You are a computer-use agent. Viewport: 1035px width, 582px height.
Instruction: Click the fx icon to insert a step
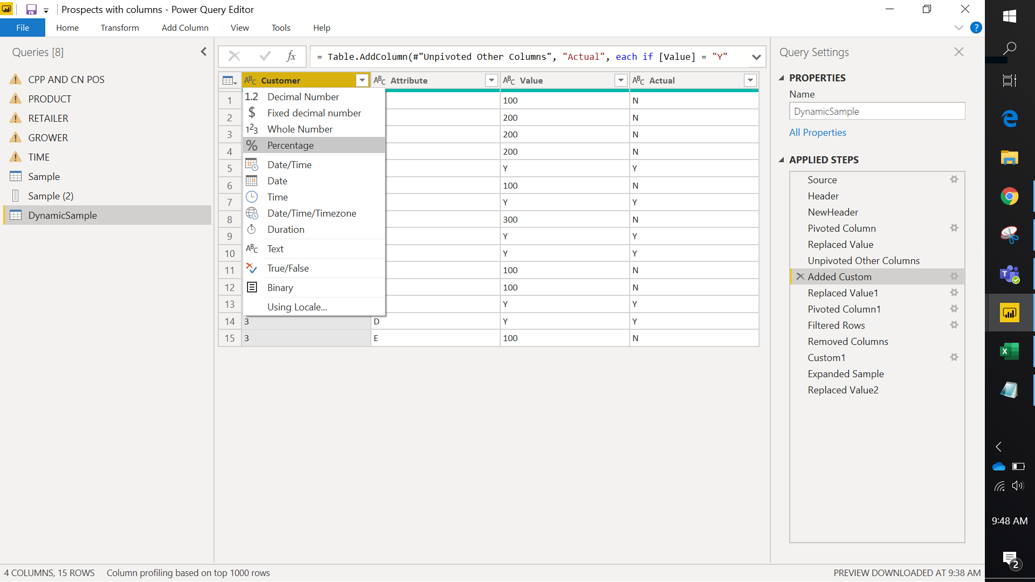pyautogui.click(x=292, y=55)
